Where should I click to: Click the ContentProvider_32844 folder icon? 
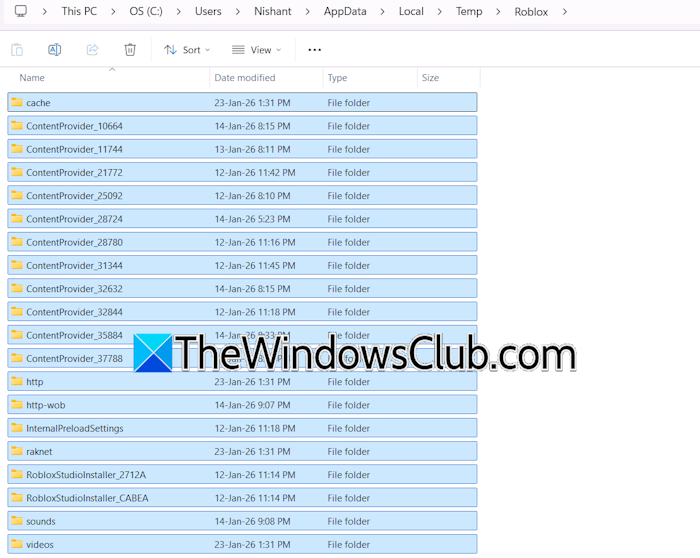(x=17, y=311)
